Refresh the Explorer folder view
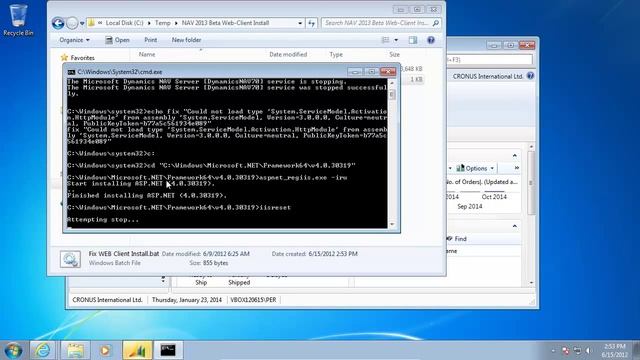Viewport: 640px width, 360px height. pyautogui.click(x=311, y=23)
